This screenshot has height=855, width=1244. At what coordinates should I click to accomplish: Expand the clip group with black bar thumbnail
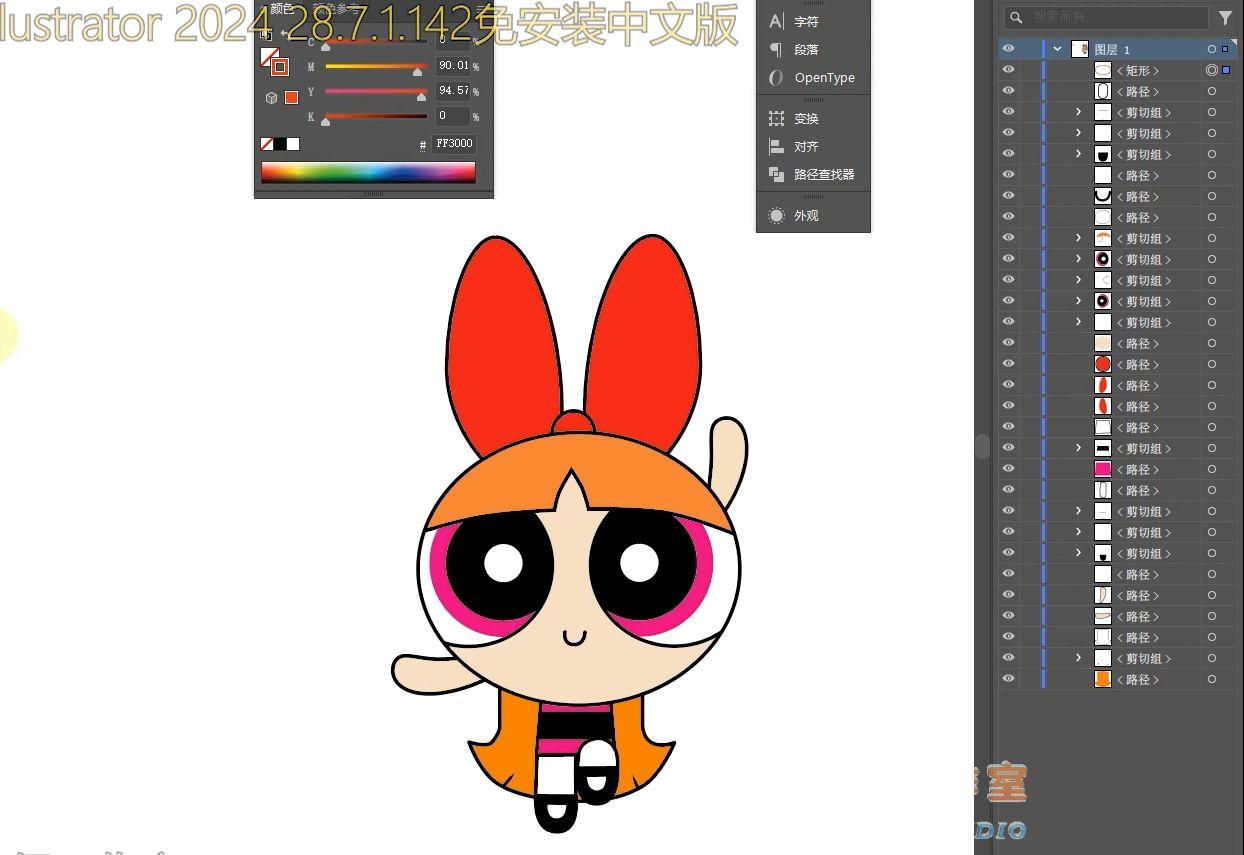(1078, 448)
